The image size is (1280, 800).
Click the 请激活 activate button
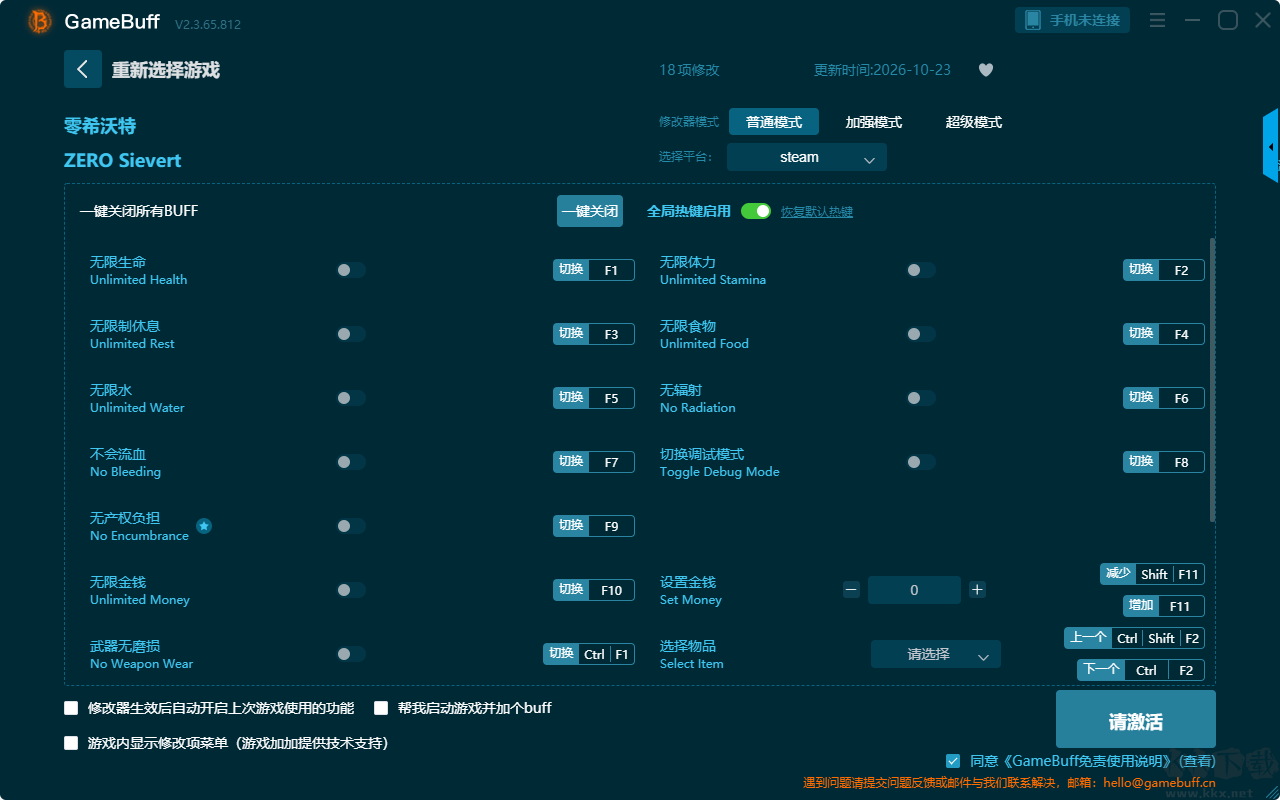click(1136, 721)
